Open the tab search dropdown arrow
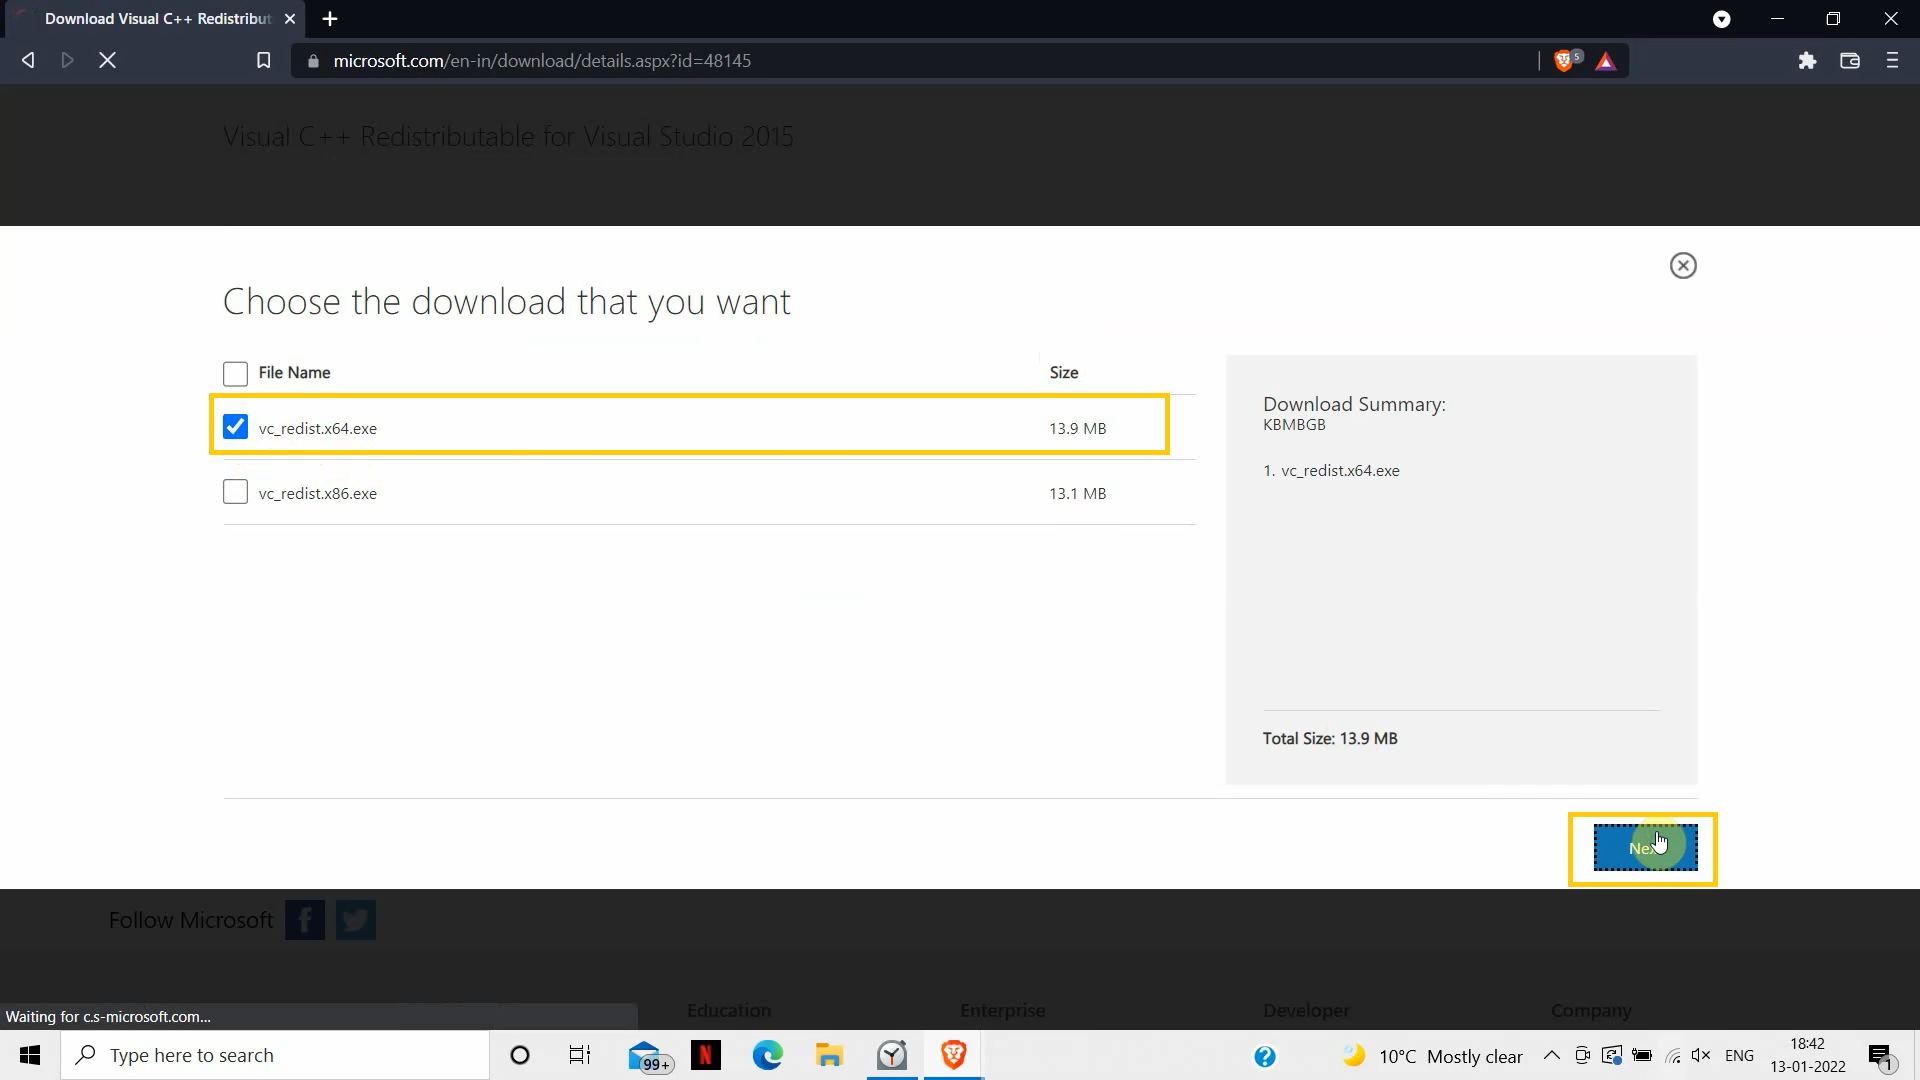The height and width of the screenshot is (1080, 1920). [x=1721, y=19]
